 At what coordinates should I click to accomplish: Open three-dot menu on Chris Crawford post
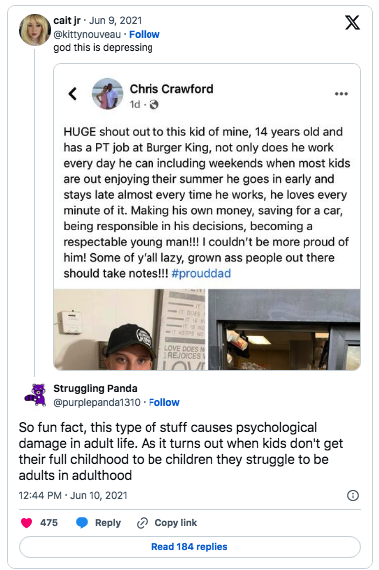341,94
